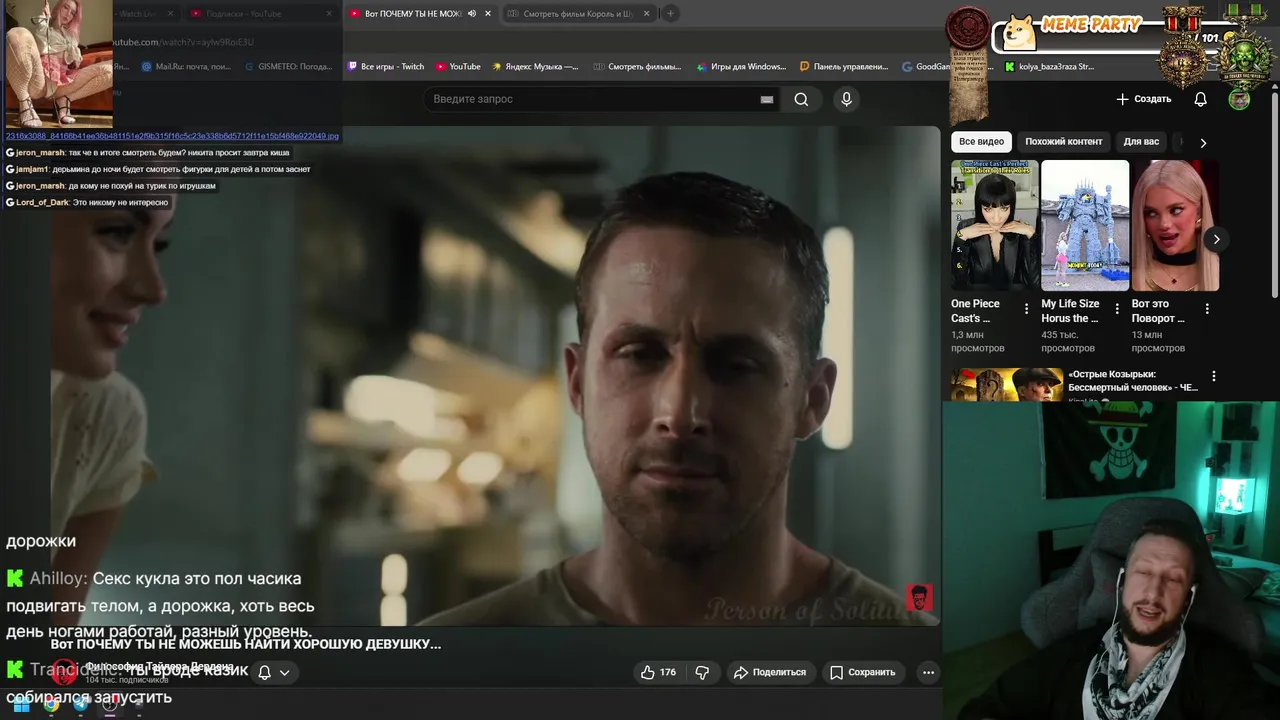Open the account avatar menu

click(x=1239, y=99)
